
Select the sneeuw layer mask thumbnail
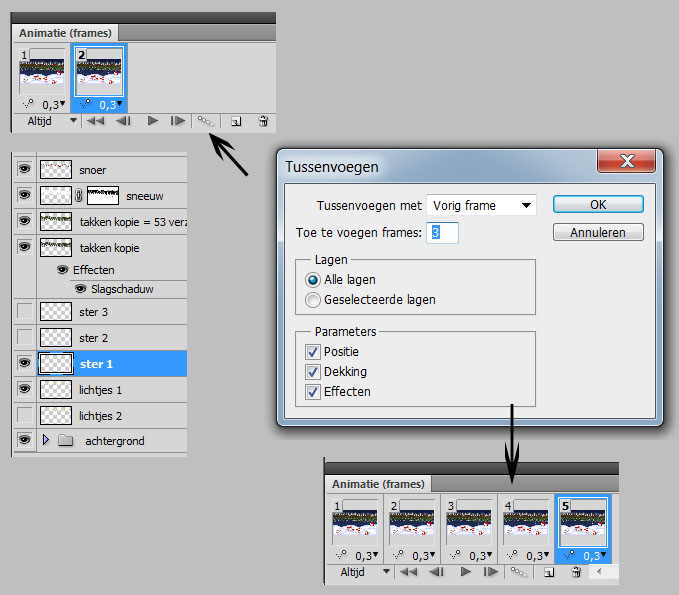[x=103, y=195]
